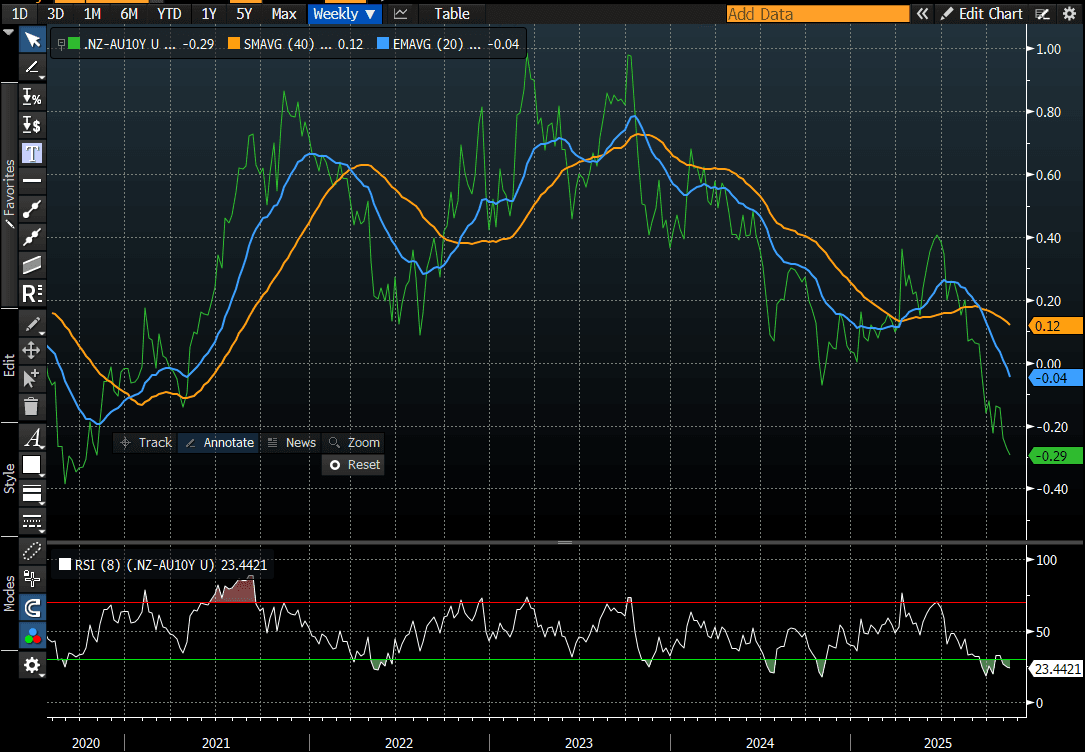Pick the dollar change measurement tool

[32, 125]
